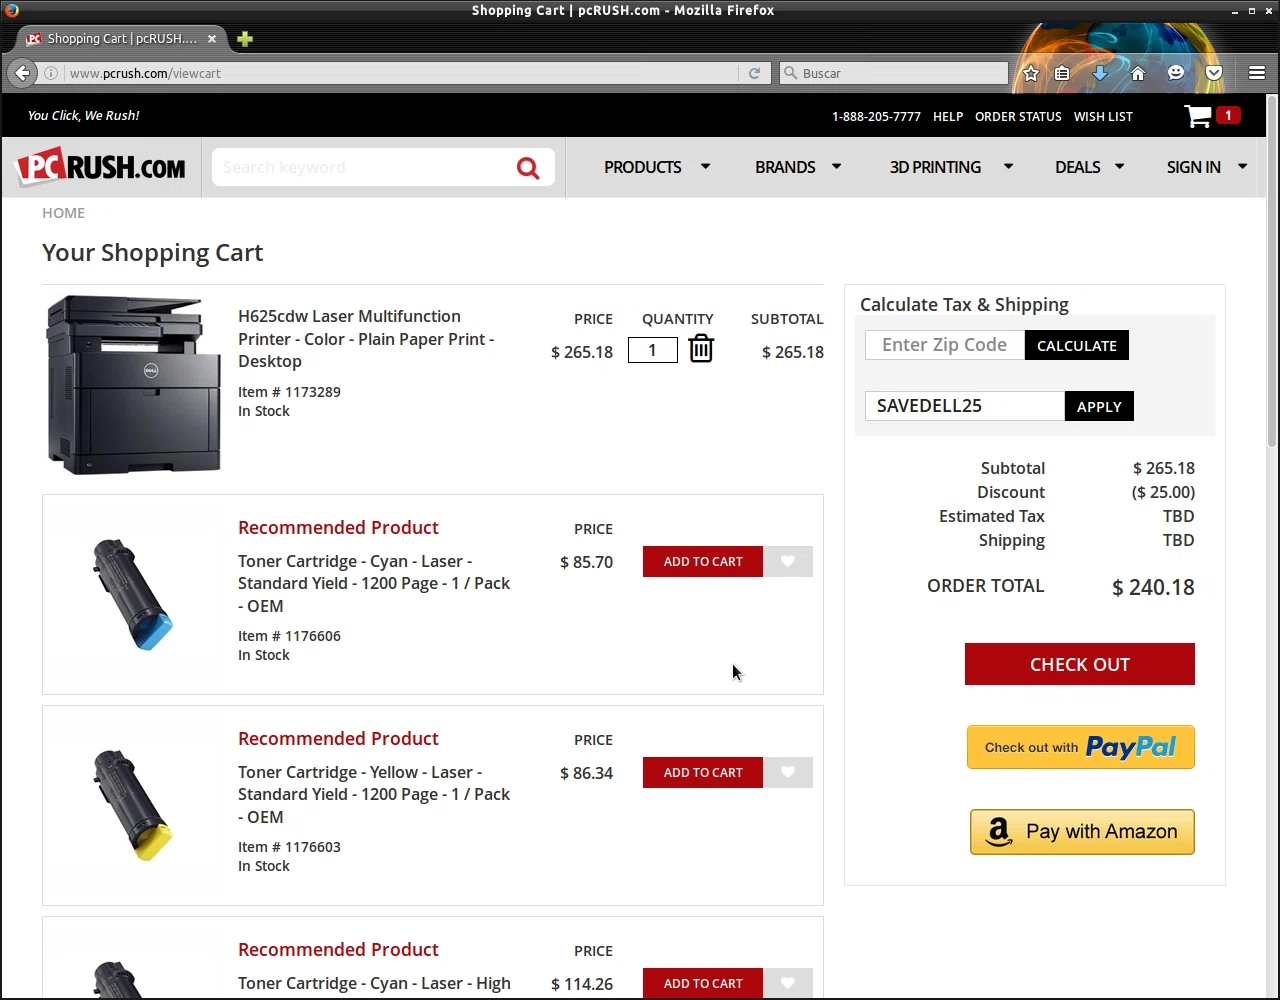Expand the 3D PRINTING dropdown menu
The image size is (1280, 1000).
point(951,167)
